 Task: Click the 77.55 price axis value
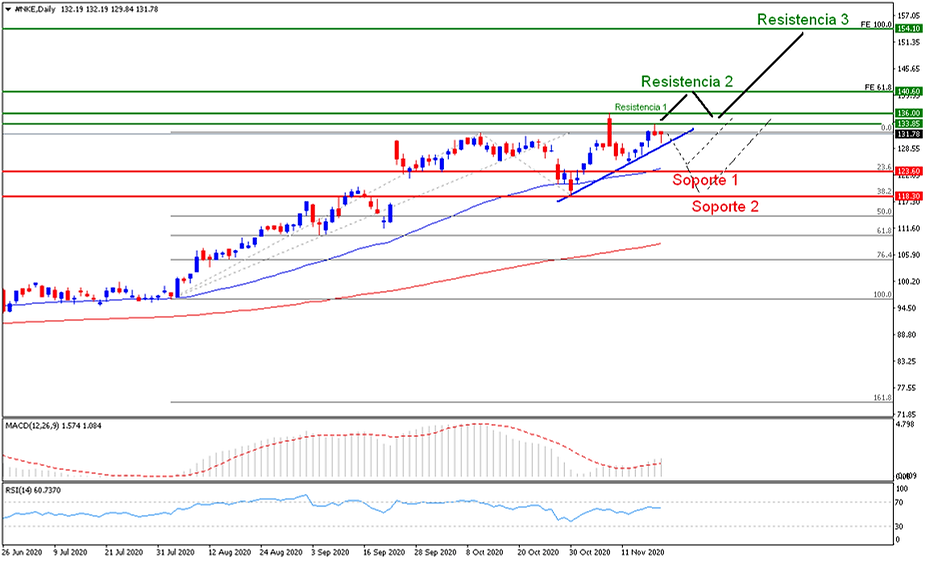(x=906, y=389)
